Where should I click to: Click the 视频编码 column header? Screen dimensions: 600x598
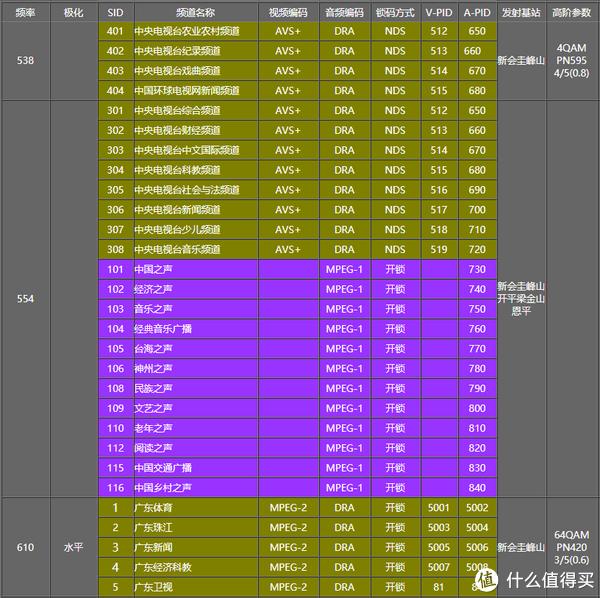288,13
